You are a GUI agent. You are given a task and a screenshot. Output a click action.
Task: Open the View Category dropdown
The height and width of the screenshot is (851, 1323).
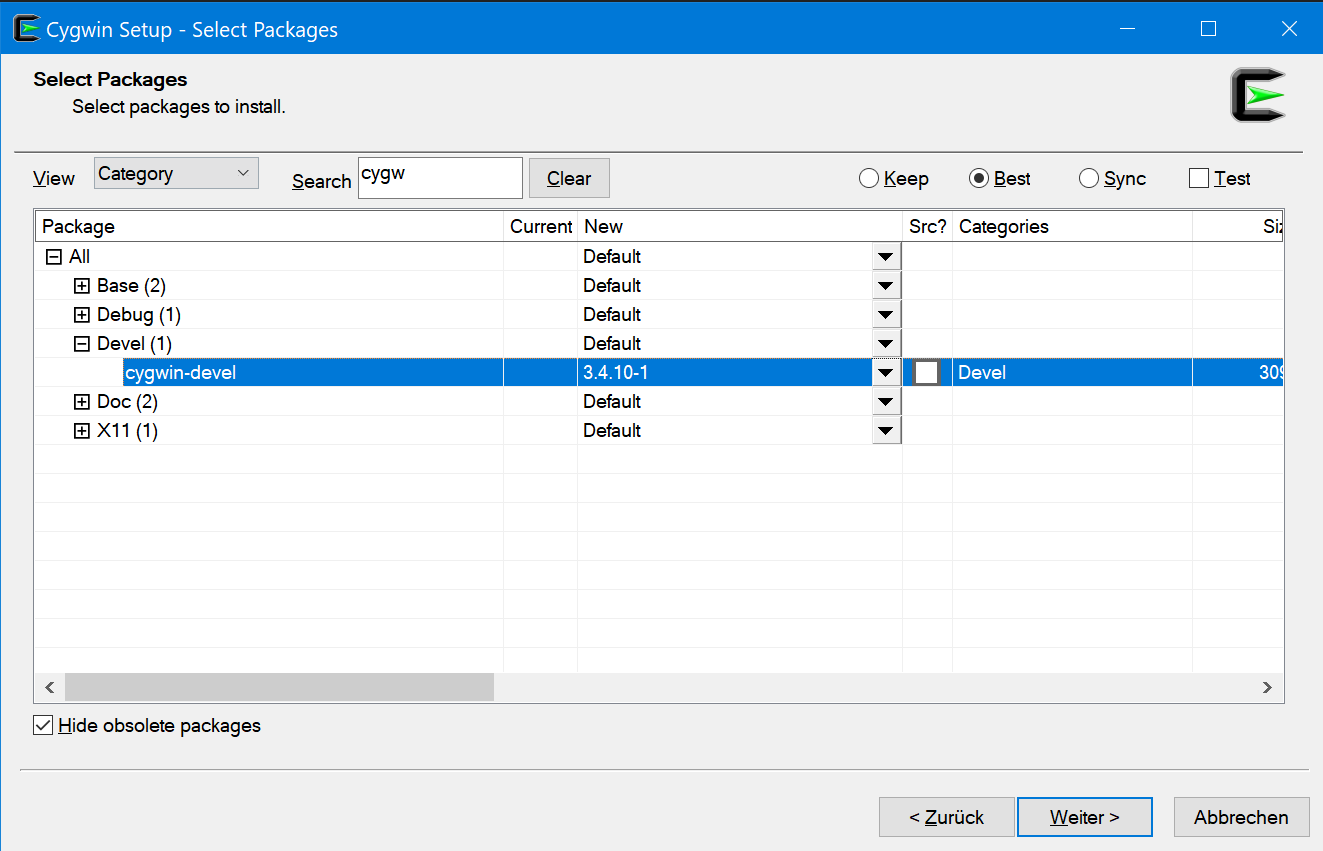point(176,173)
